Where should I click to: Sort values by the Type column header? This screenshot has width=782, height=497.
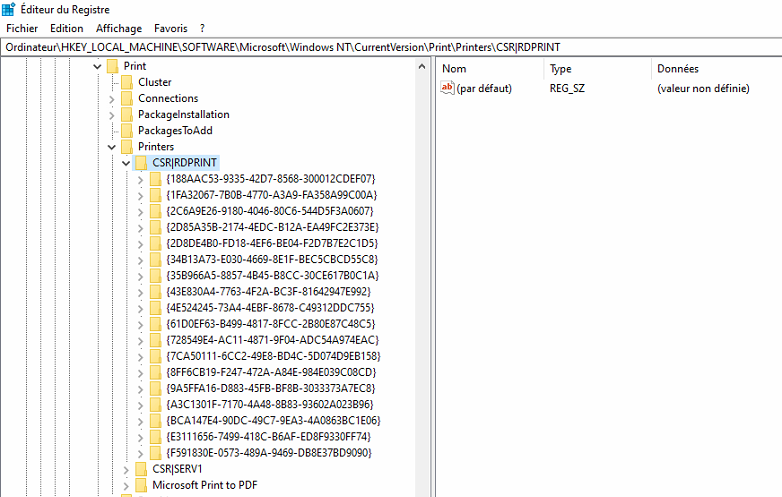pyautogui.click(x=560, y=68)
